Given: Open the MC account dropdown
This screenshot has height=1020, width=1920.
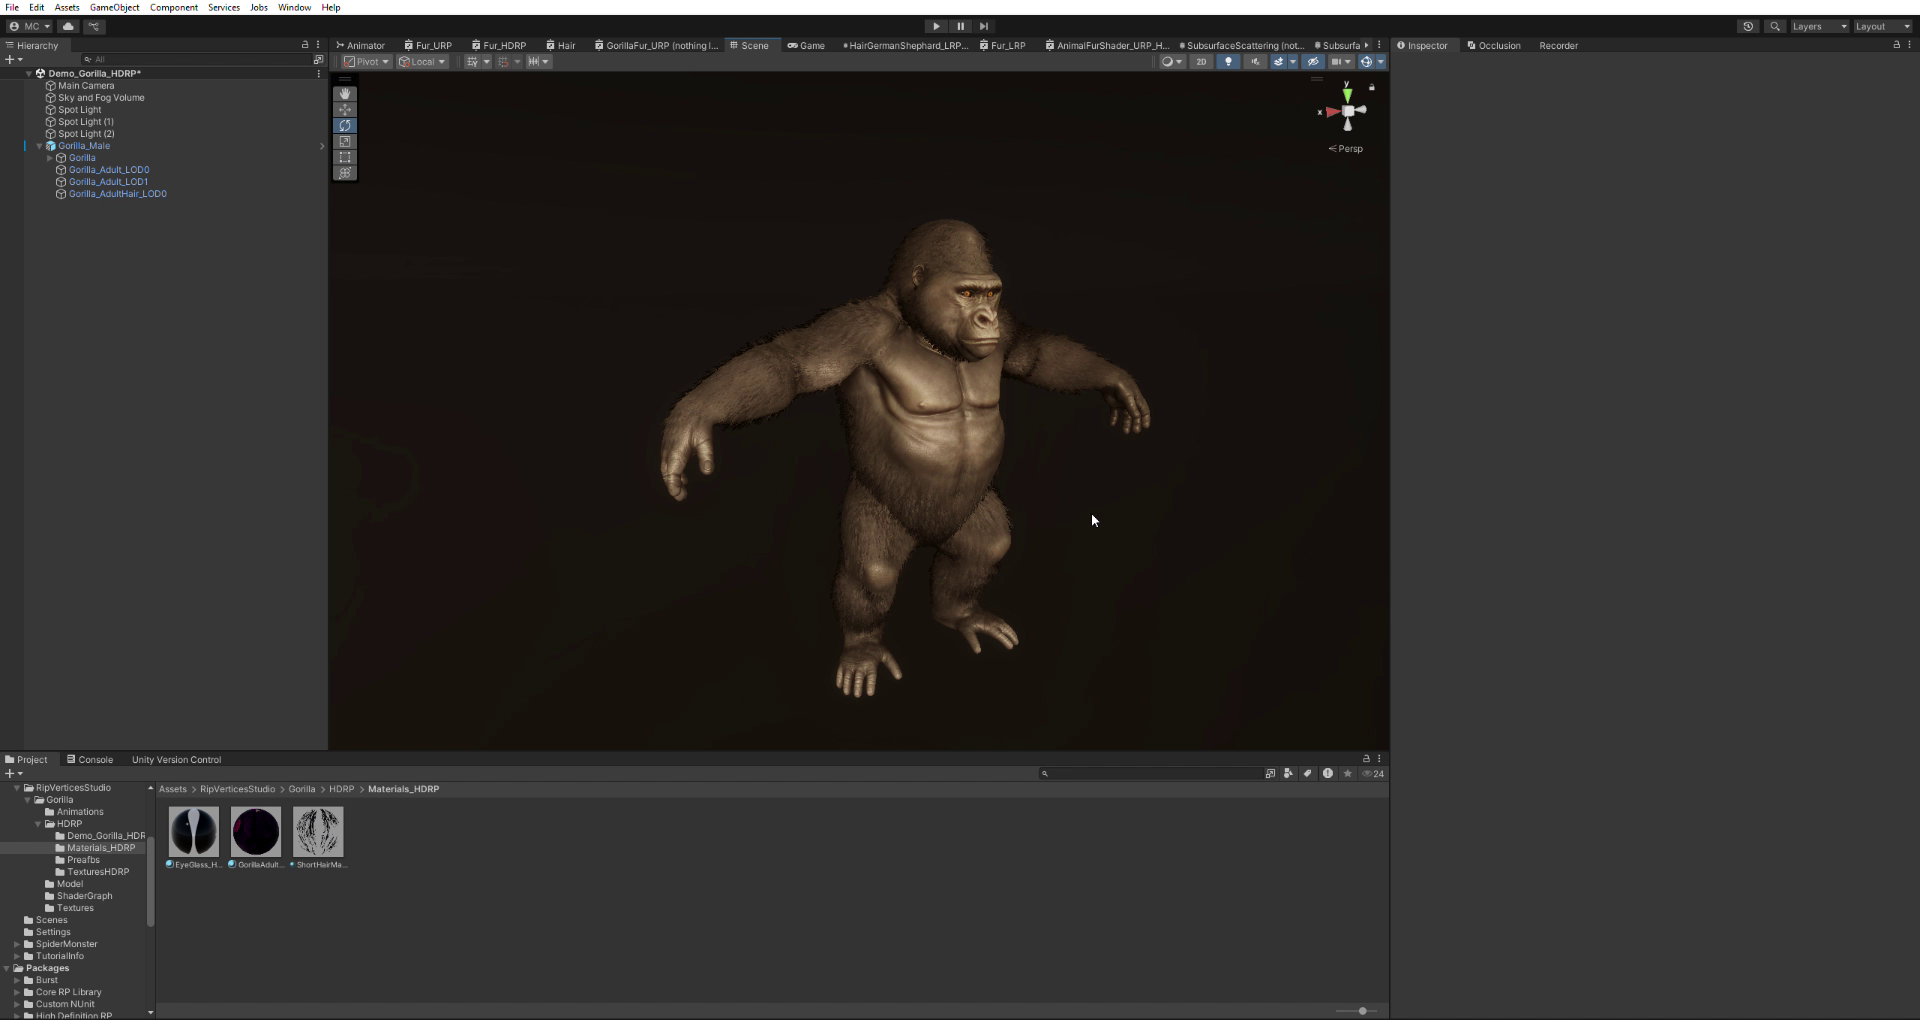Looking at the screenshot, I should click(30, 27).
